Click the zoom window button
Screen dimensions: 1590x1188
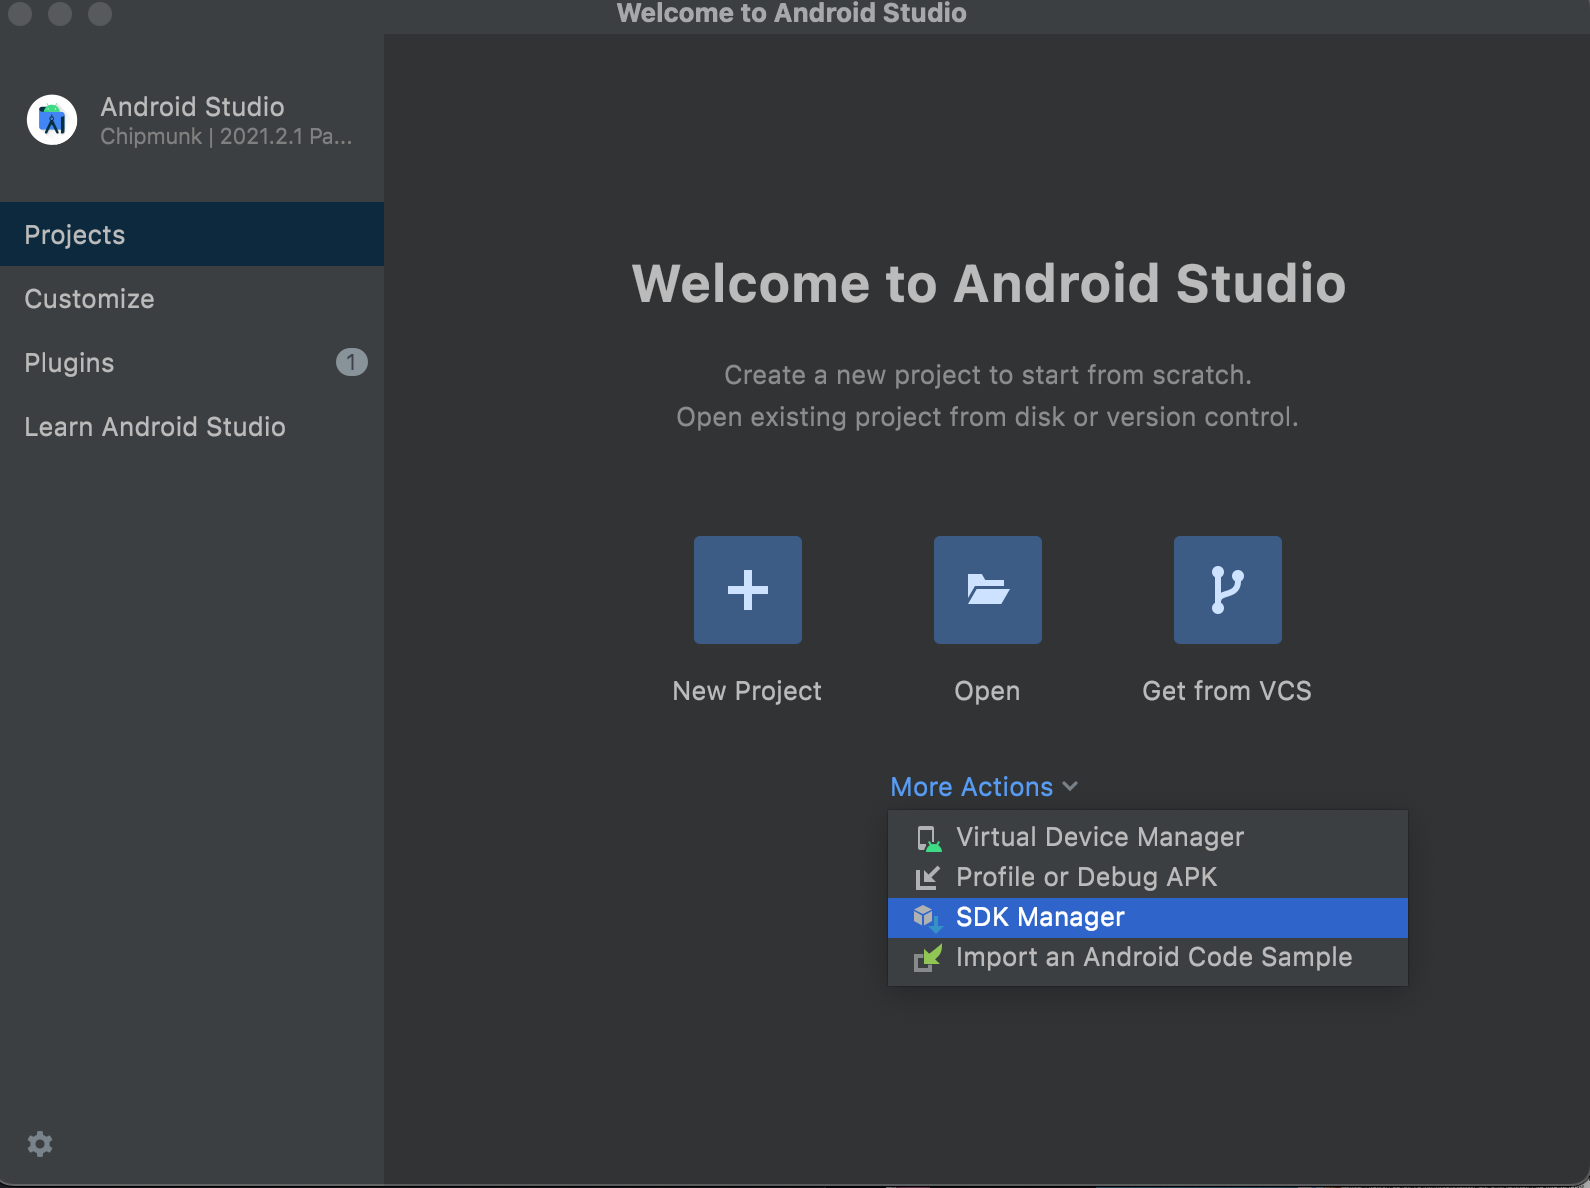(100, 13)
